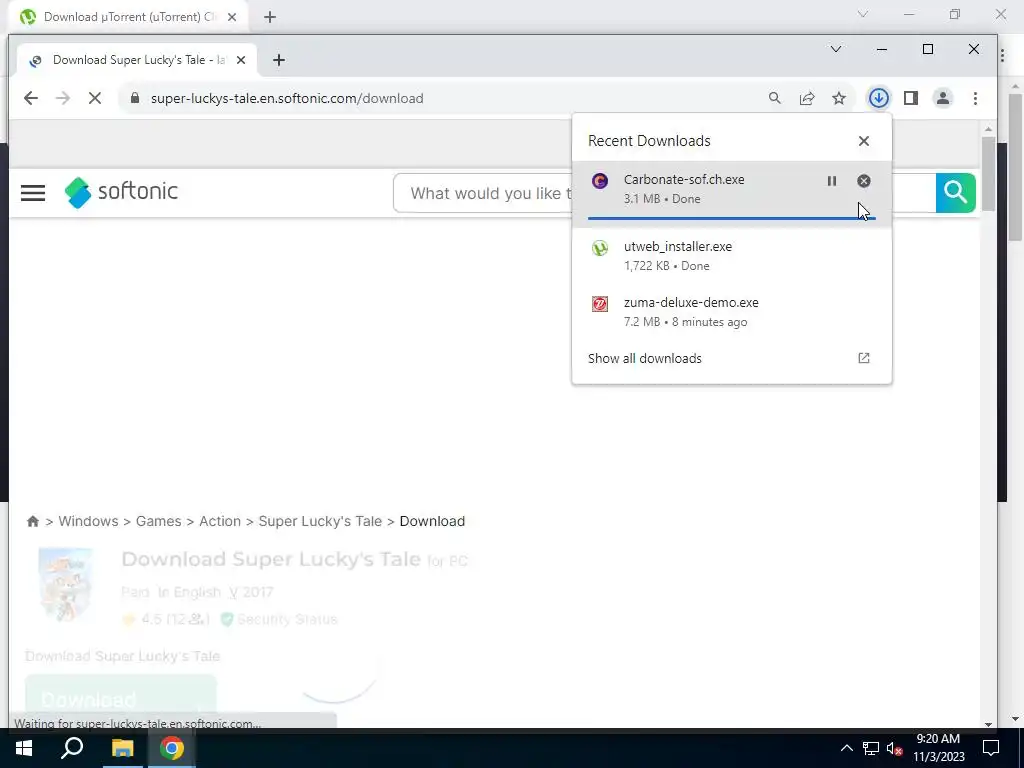Click the Carbonate download progress bar
The image size is (1024, 768).
(x=731, y=218)
